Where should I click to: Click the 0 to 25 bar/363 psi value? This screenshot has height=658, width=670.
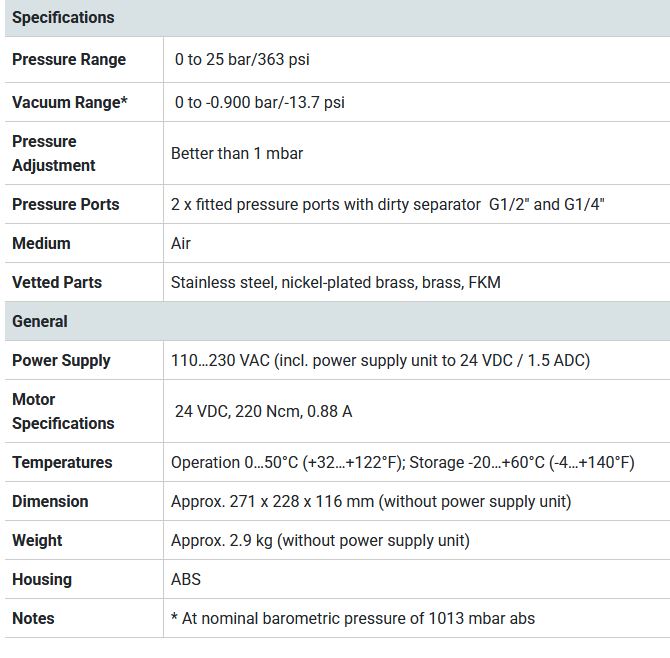pyautogui.click(x=242, y=59)
